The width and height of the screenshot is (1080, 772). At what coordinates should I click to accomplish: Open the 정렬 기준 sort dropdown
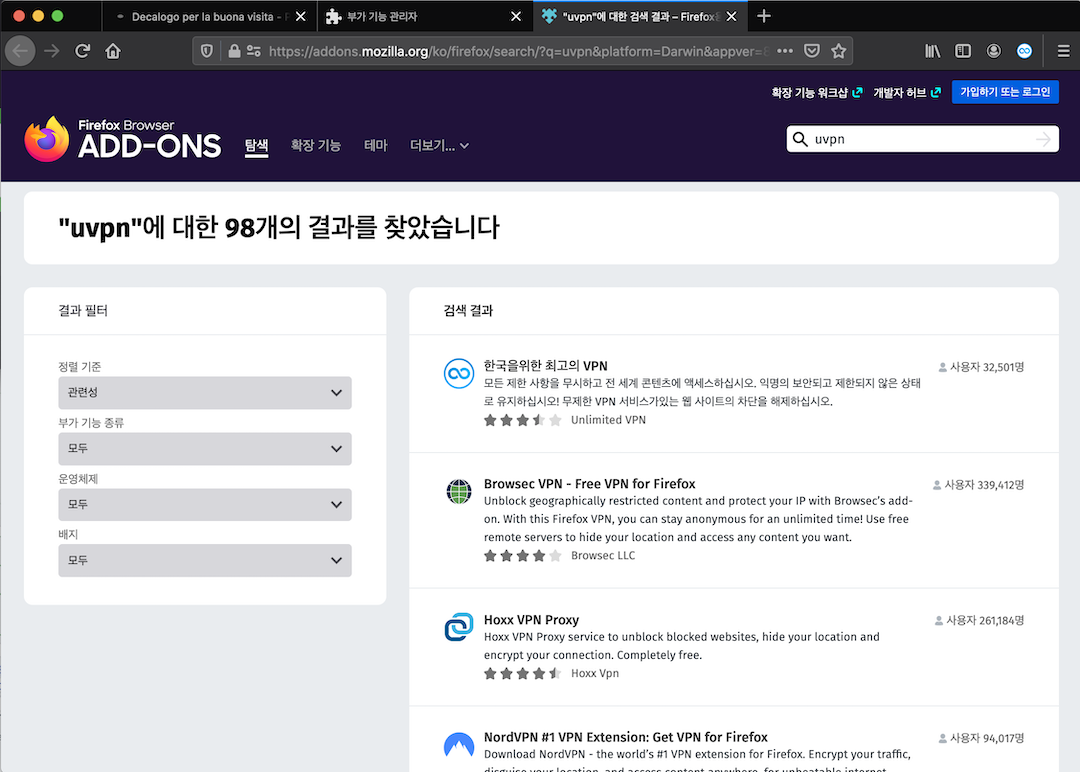(x=205, y=393)
